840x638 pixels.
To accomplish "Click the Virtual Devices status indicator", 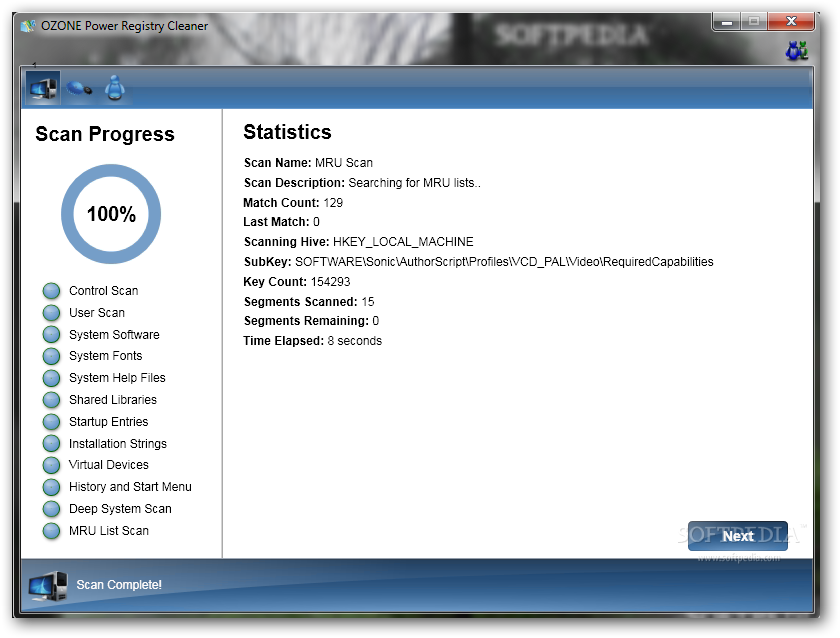I will tap(51, 465).
